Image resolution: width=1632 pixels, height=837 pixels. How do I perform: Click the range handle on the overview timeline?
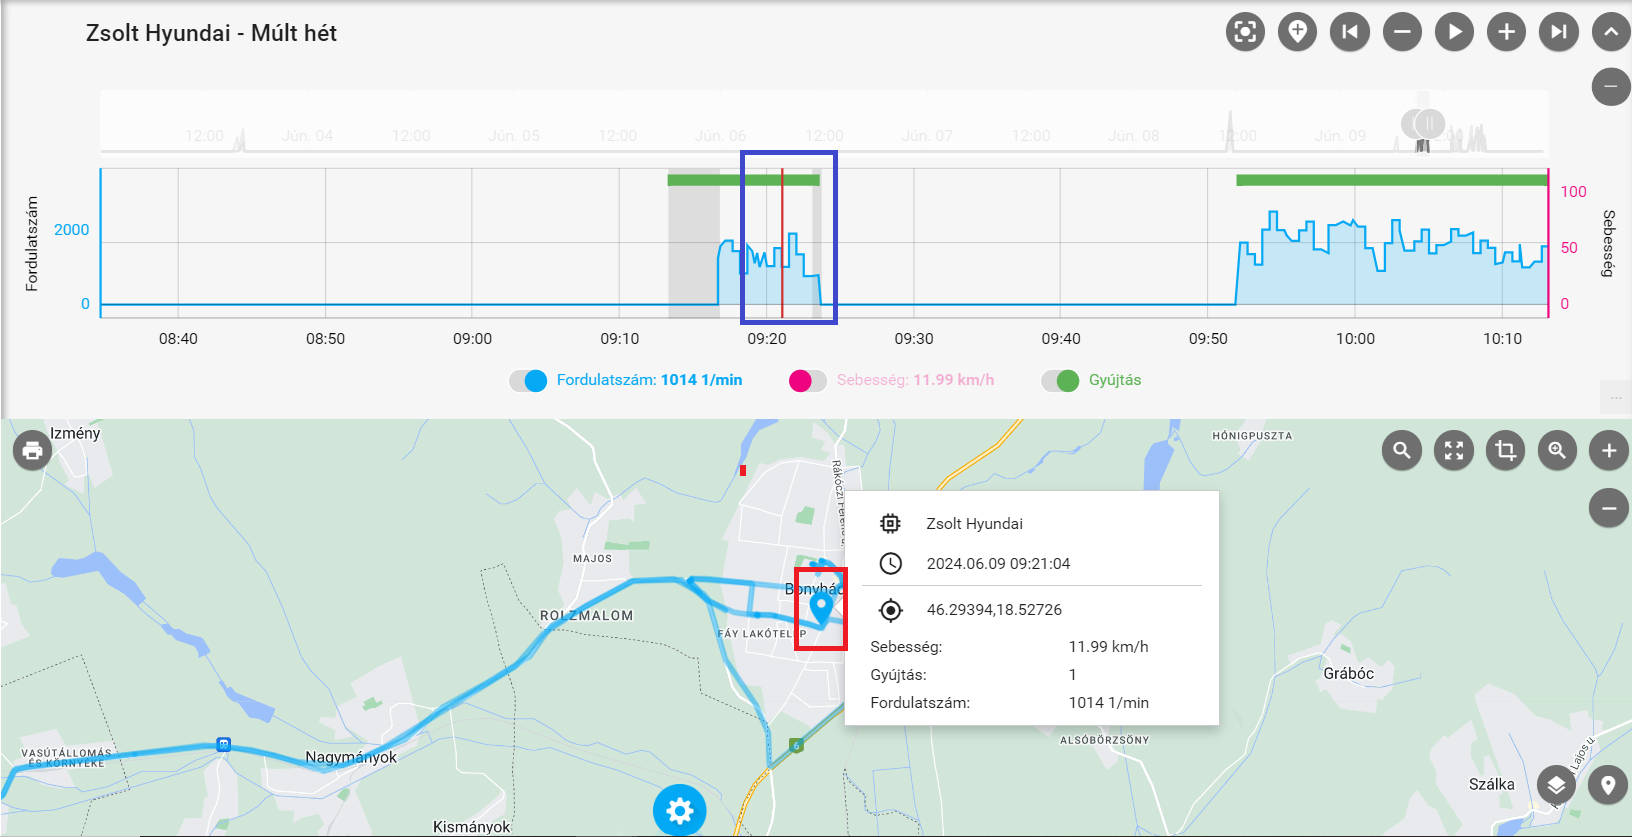pos(1423,124)
